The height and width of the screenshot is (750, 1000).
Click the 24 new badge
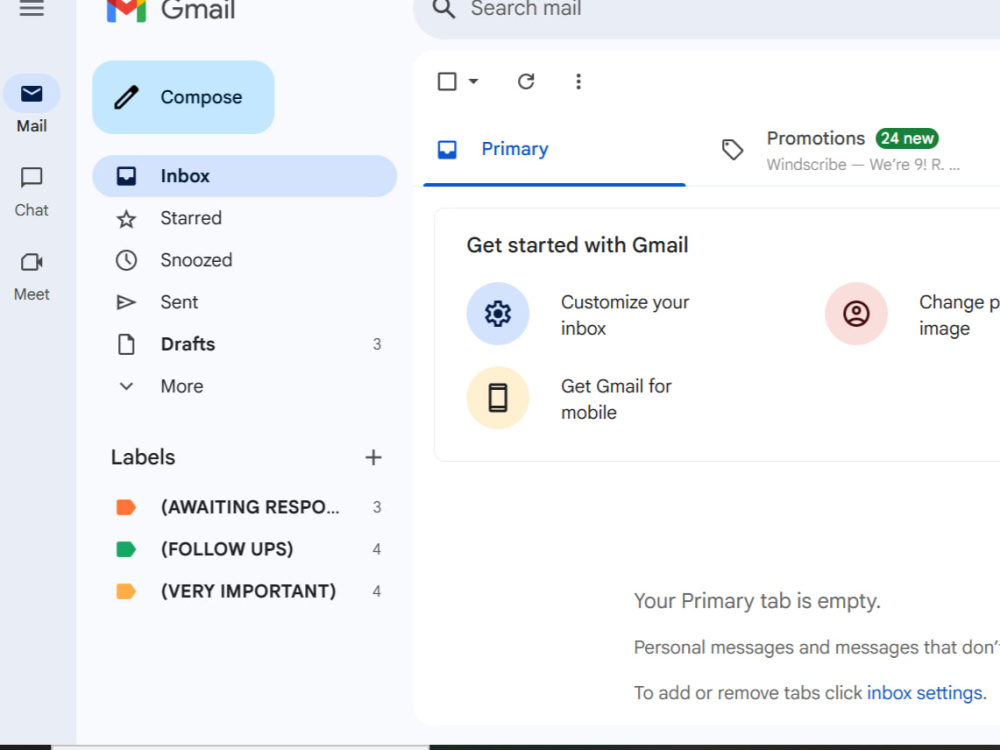907,138
